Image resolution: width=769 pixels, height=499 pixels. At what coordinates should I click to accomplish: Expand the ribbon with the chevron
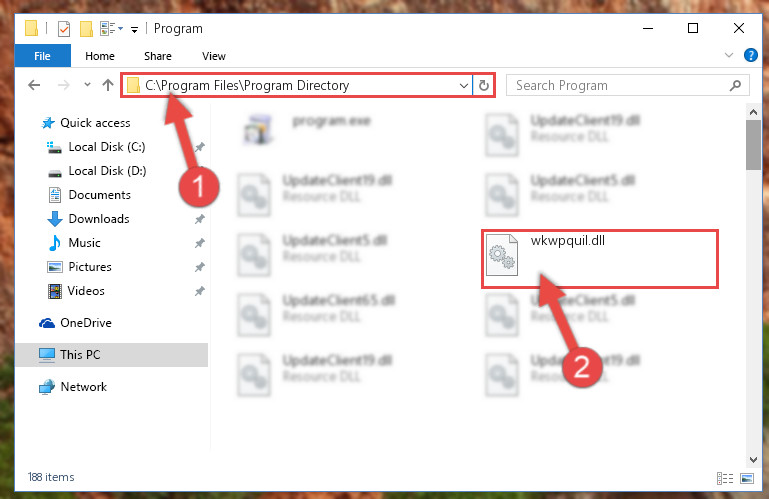pyautogui.click(x=729, y=55)
